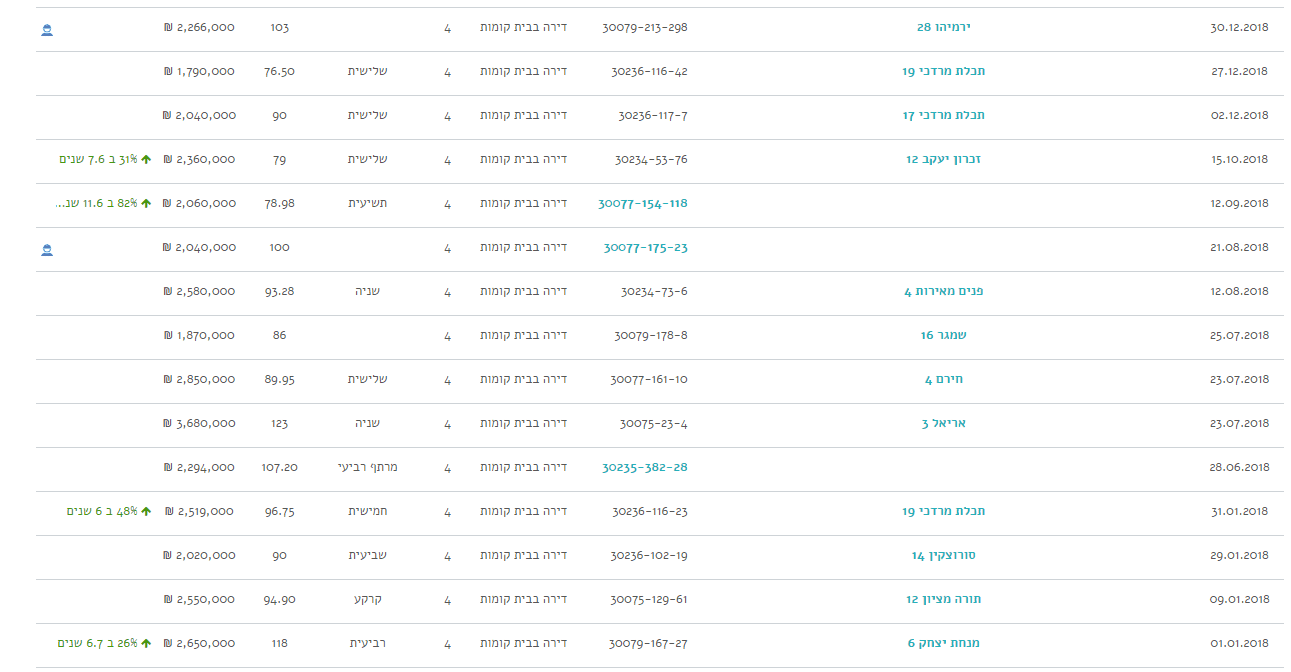The width and height of the screenshot is (1291, 672).
Task: Open the חירם 4 address link
Action: click(943, 380)
